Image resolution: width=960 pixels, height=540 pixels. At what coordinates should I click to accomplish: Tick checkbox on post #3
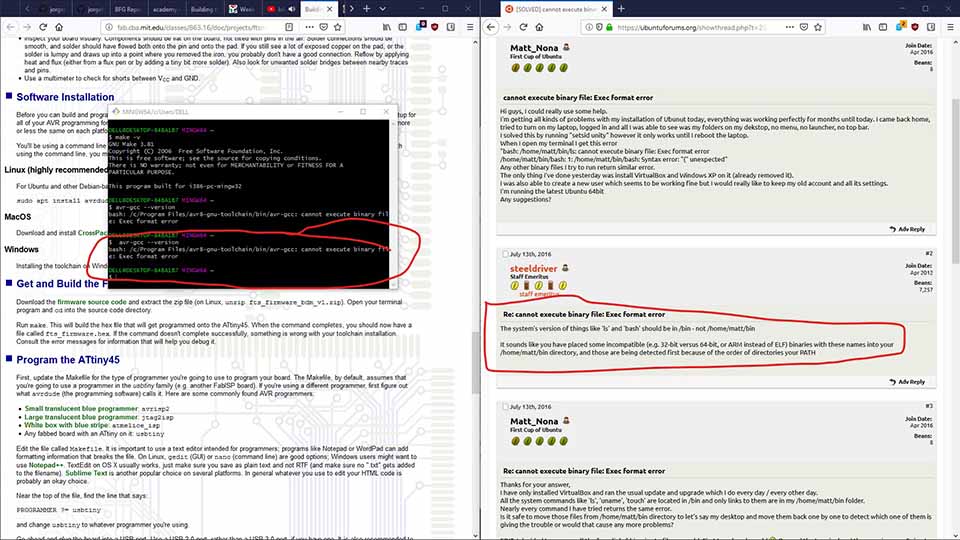click(505, 407)
